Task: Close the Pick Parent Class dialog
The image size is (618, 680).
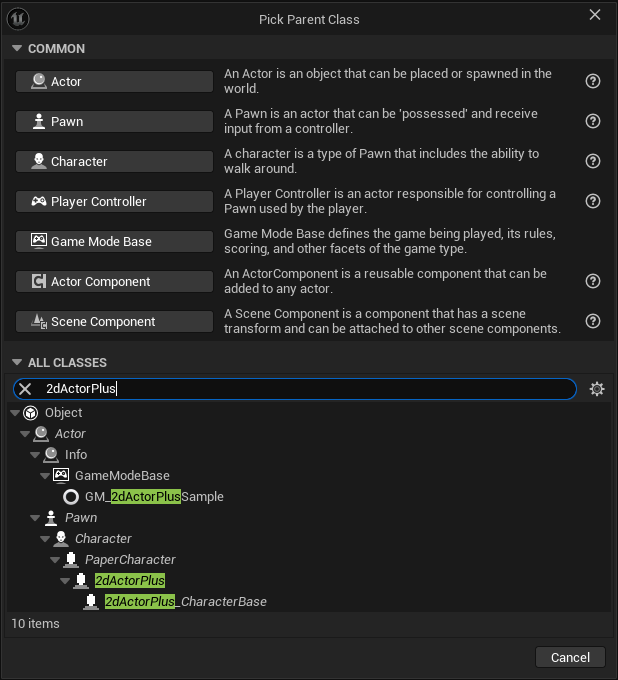Action: [595, 15]
